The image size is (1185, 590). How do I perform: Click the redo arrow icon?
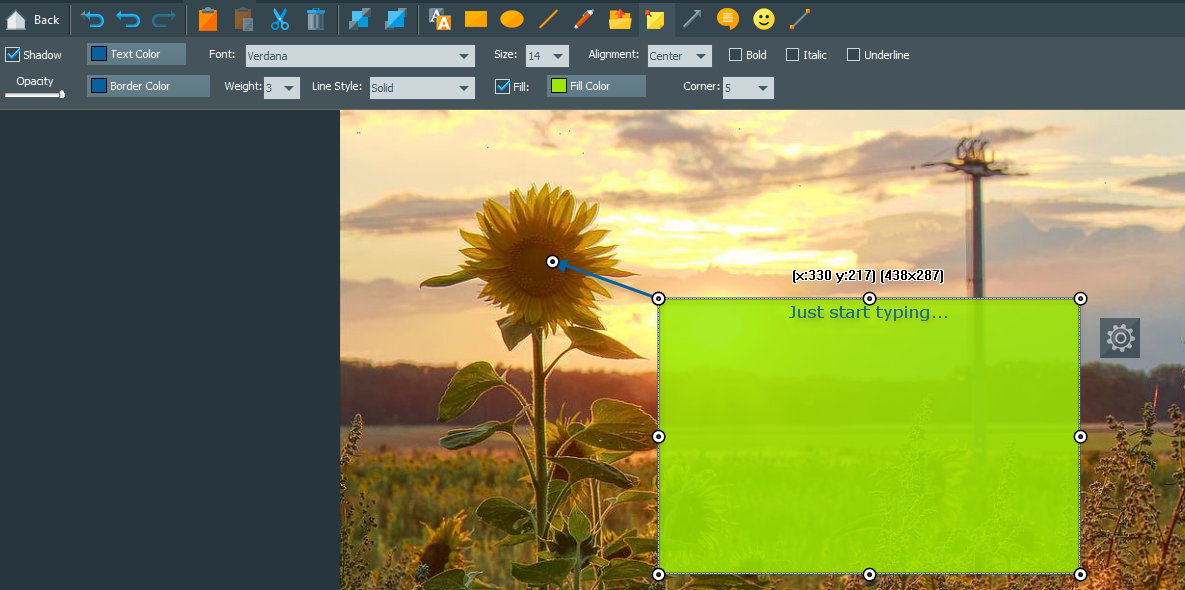click(163, 19)
